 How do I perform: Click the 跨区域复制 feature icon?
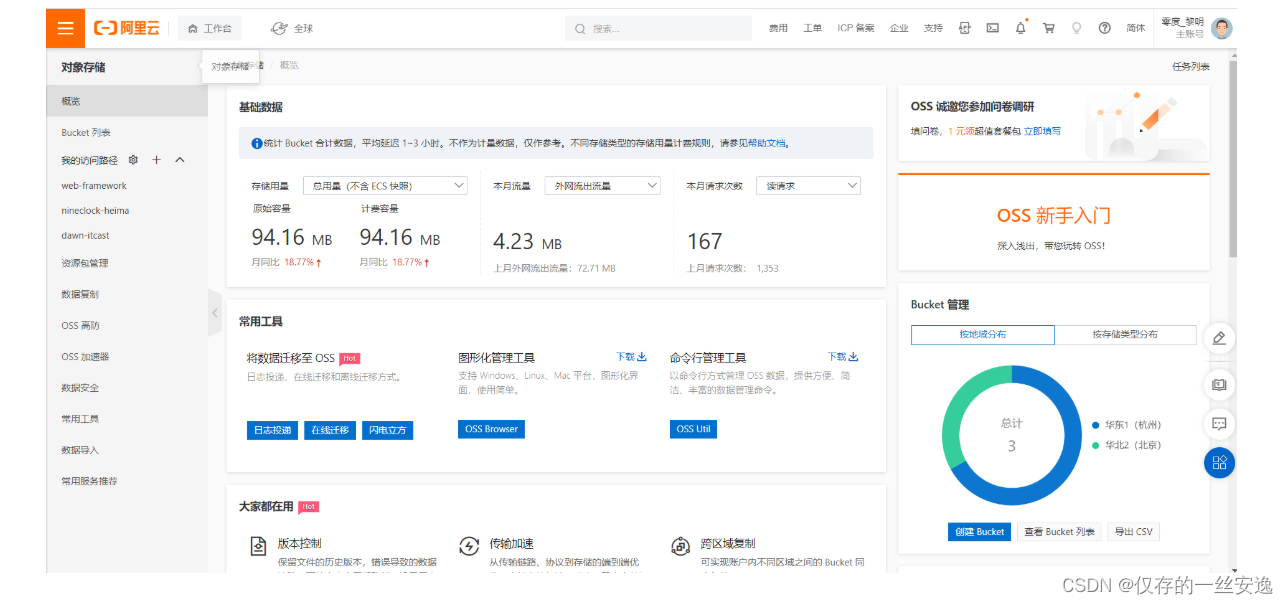click(x=680, y=546)
